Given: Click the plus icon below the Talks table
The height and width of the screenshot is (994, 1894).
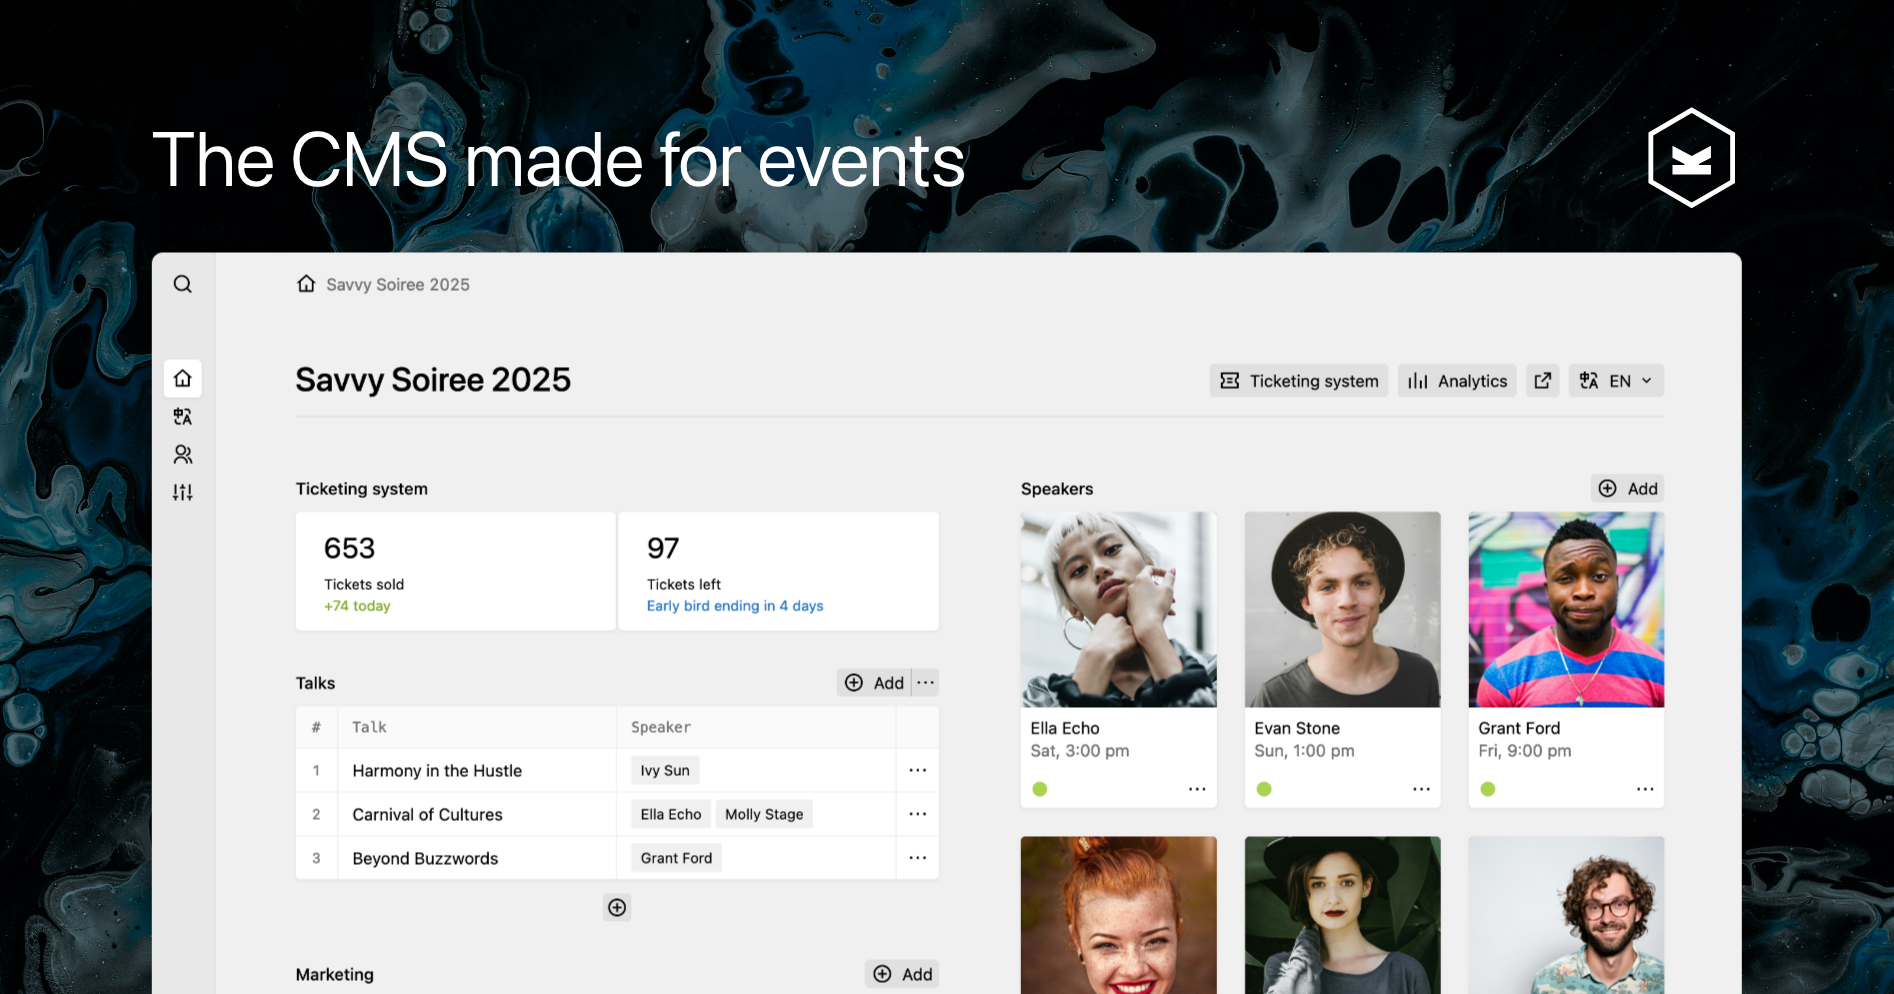Looking at the screenshot, I should [616, 907].
